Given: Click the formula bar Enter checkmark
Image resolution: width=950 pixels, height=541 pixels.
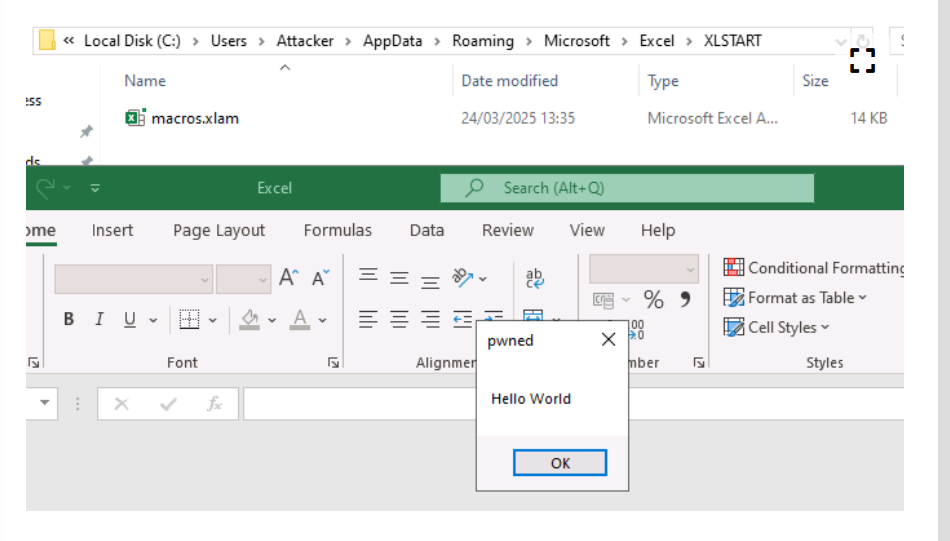Looking at the screenshot, I should coord(168,403).
